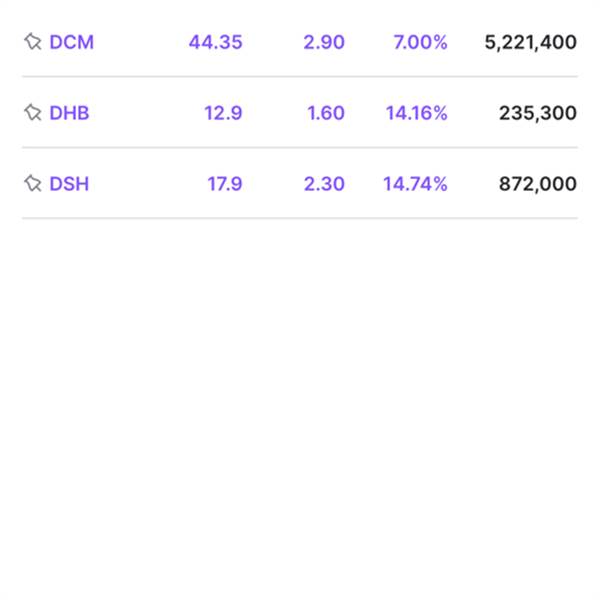Select the DHB volume 235,300
This screenshot has height=600, width=600.
click(538, 113)
